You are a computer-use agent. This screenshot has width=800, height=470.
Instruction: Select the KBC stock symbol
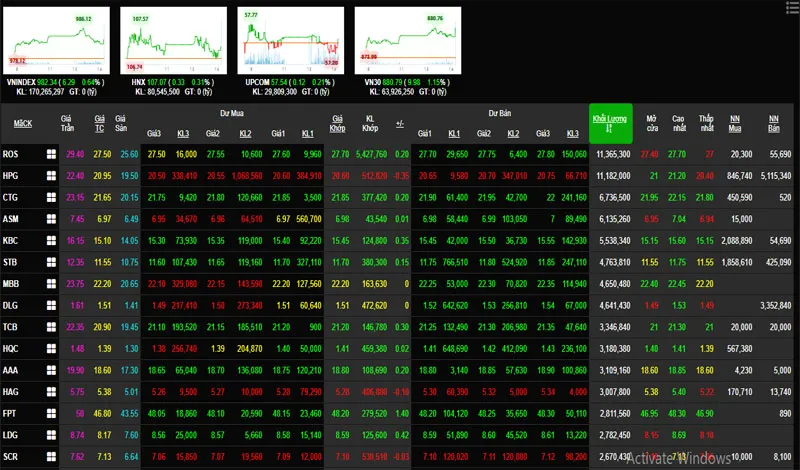10,240
